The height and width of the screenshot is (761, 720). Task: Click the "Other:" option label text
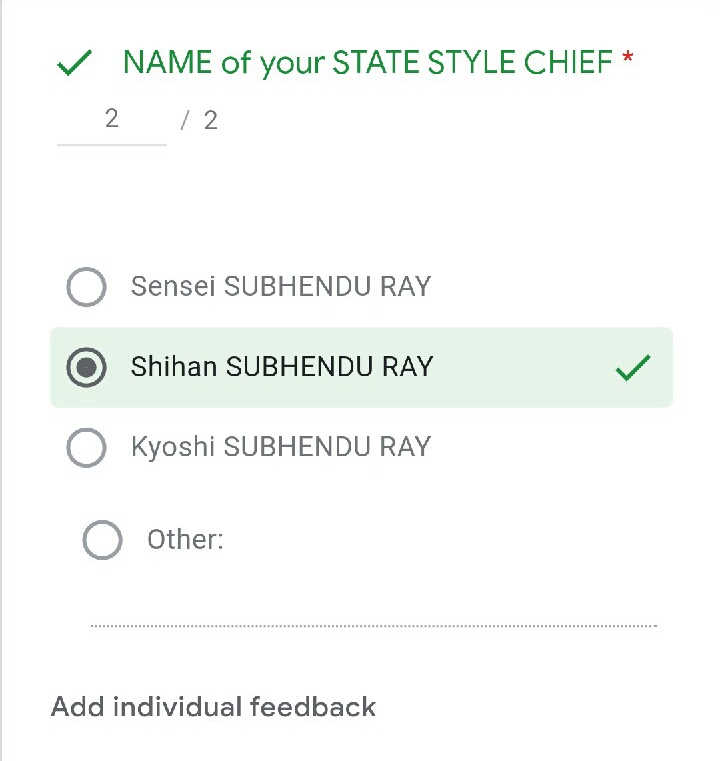(185, 540)
